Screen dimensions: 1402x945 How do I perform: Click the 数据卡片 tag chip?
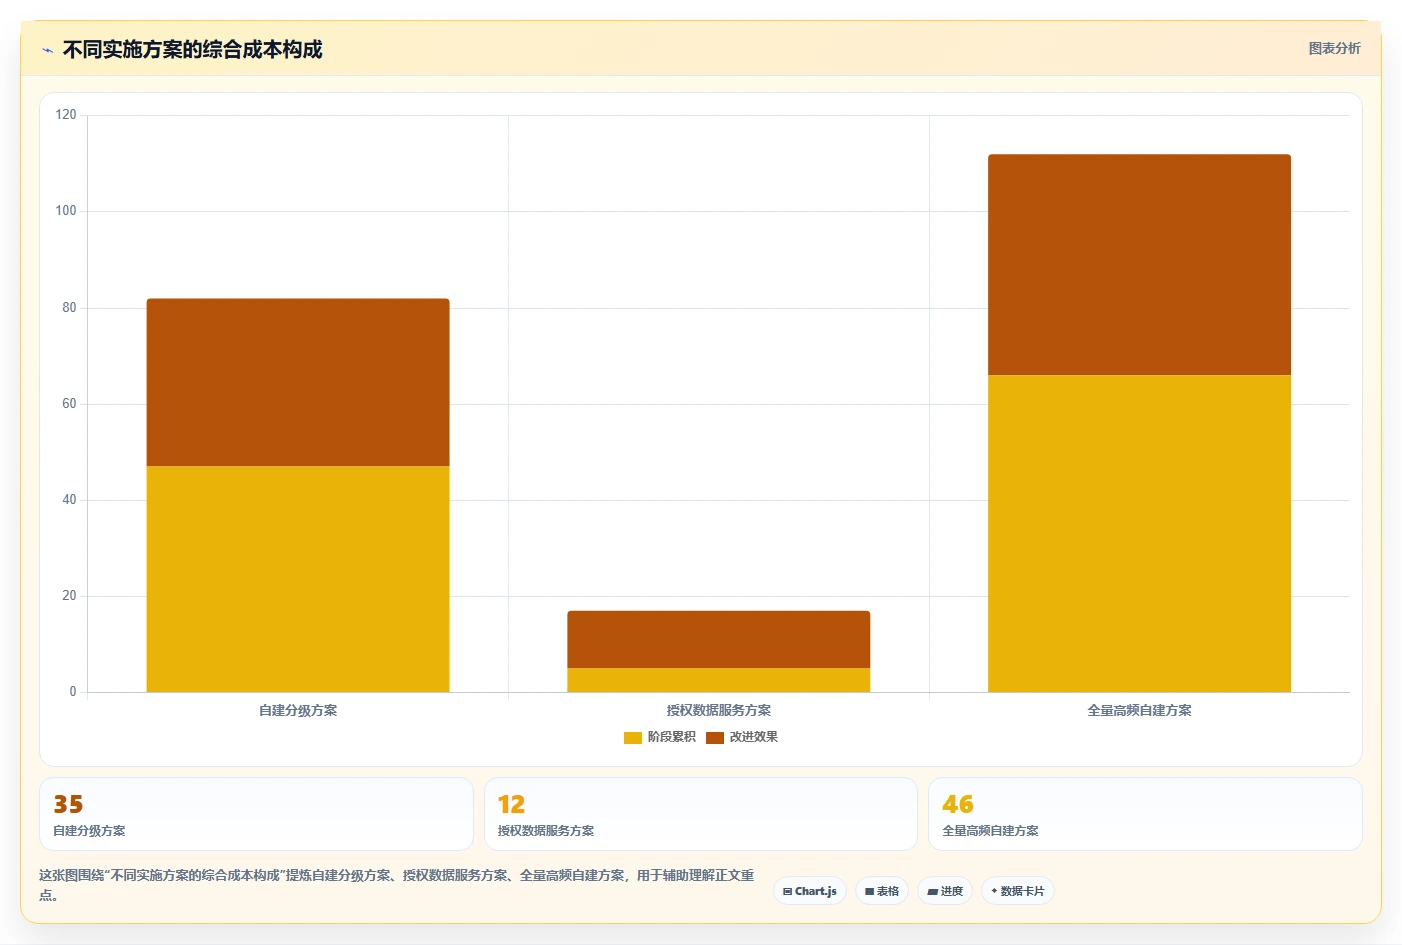[x=1018, y=891]
